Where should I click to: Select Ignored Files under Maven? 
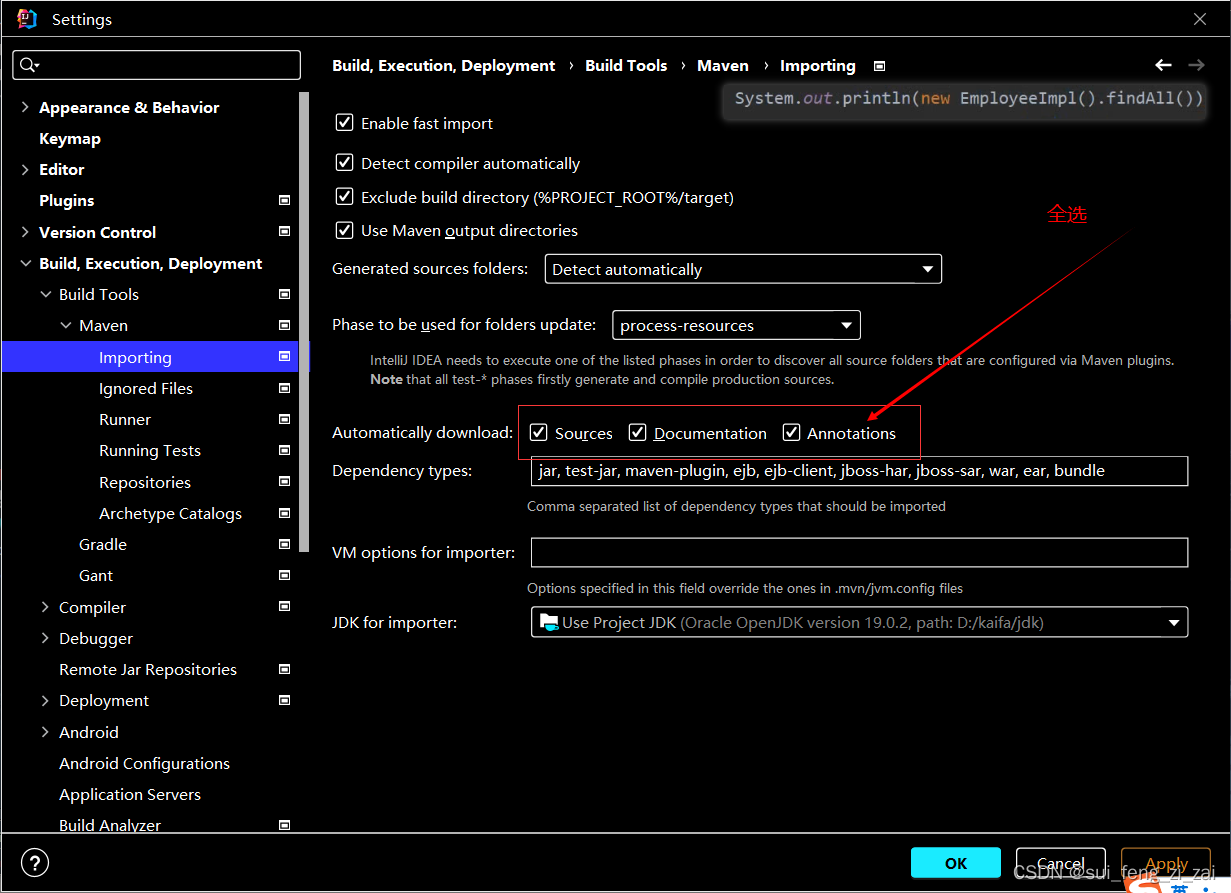point(146,388)
